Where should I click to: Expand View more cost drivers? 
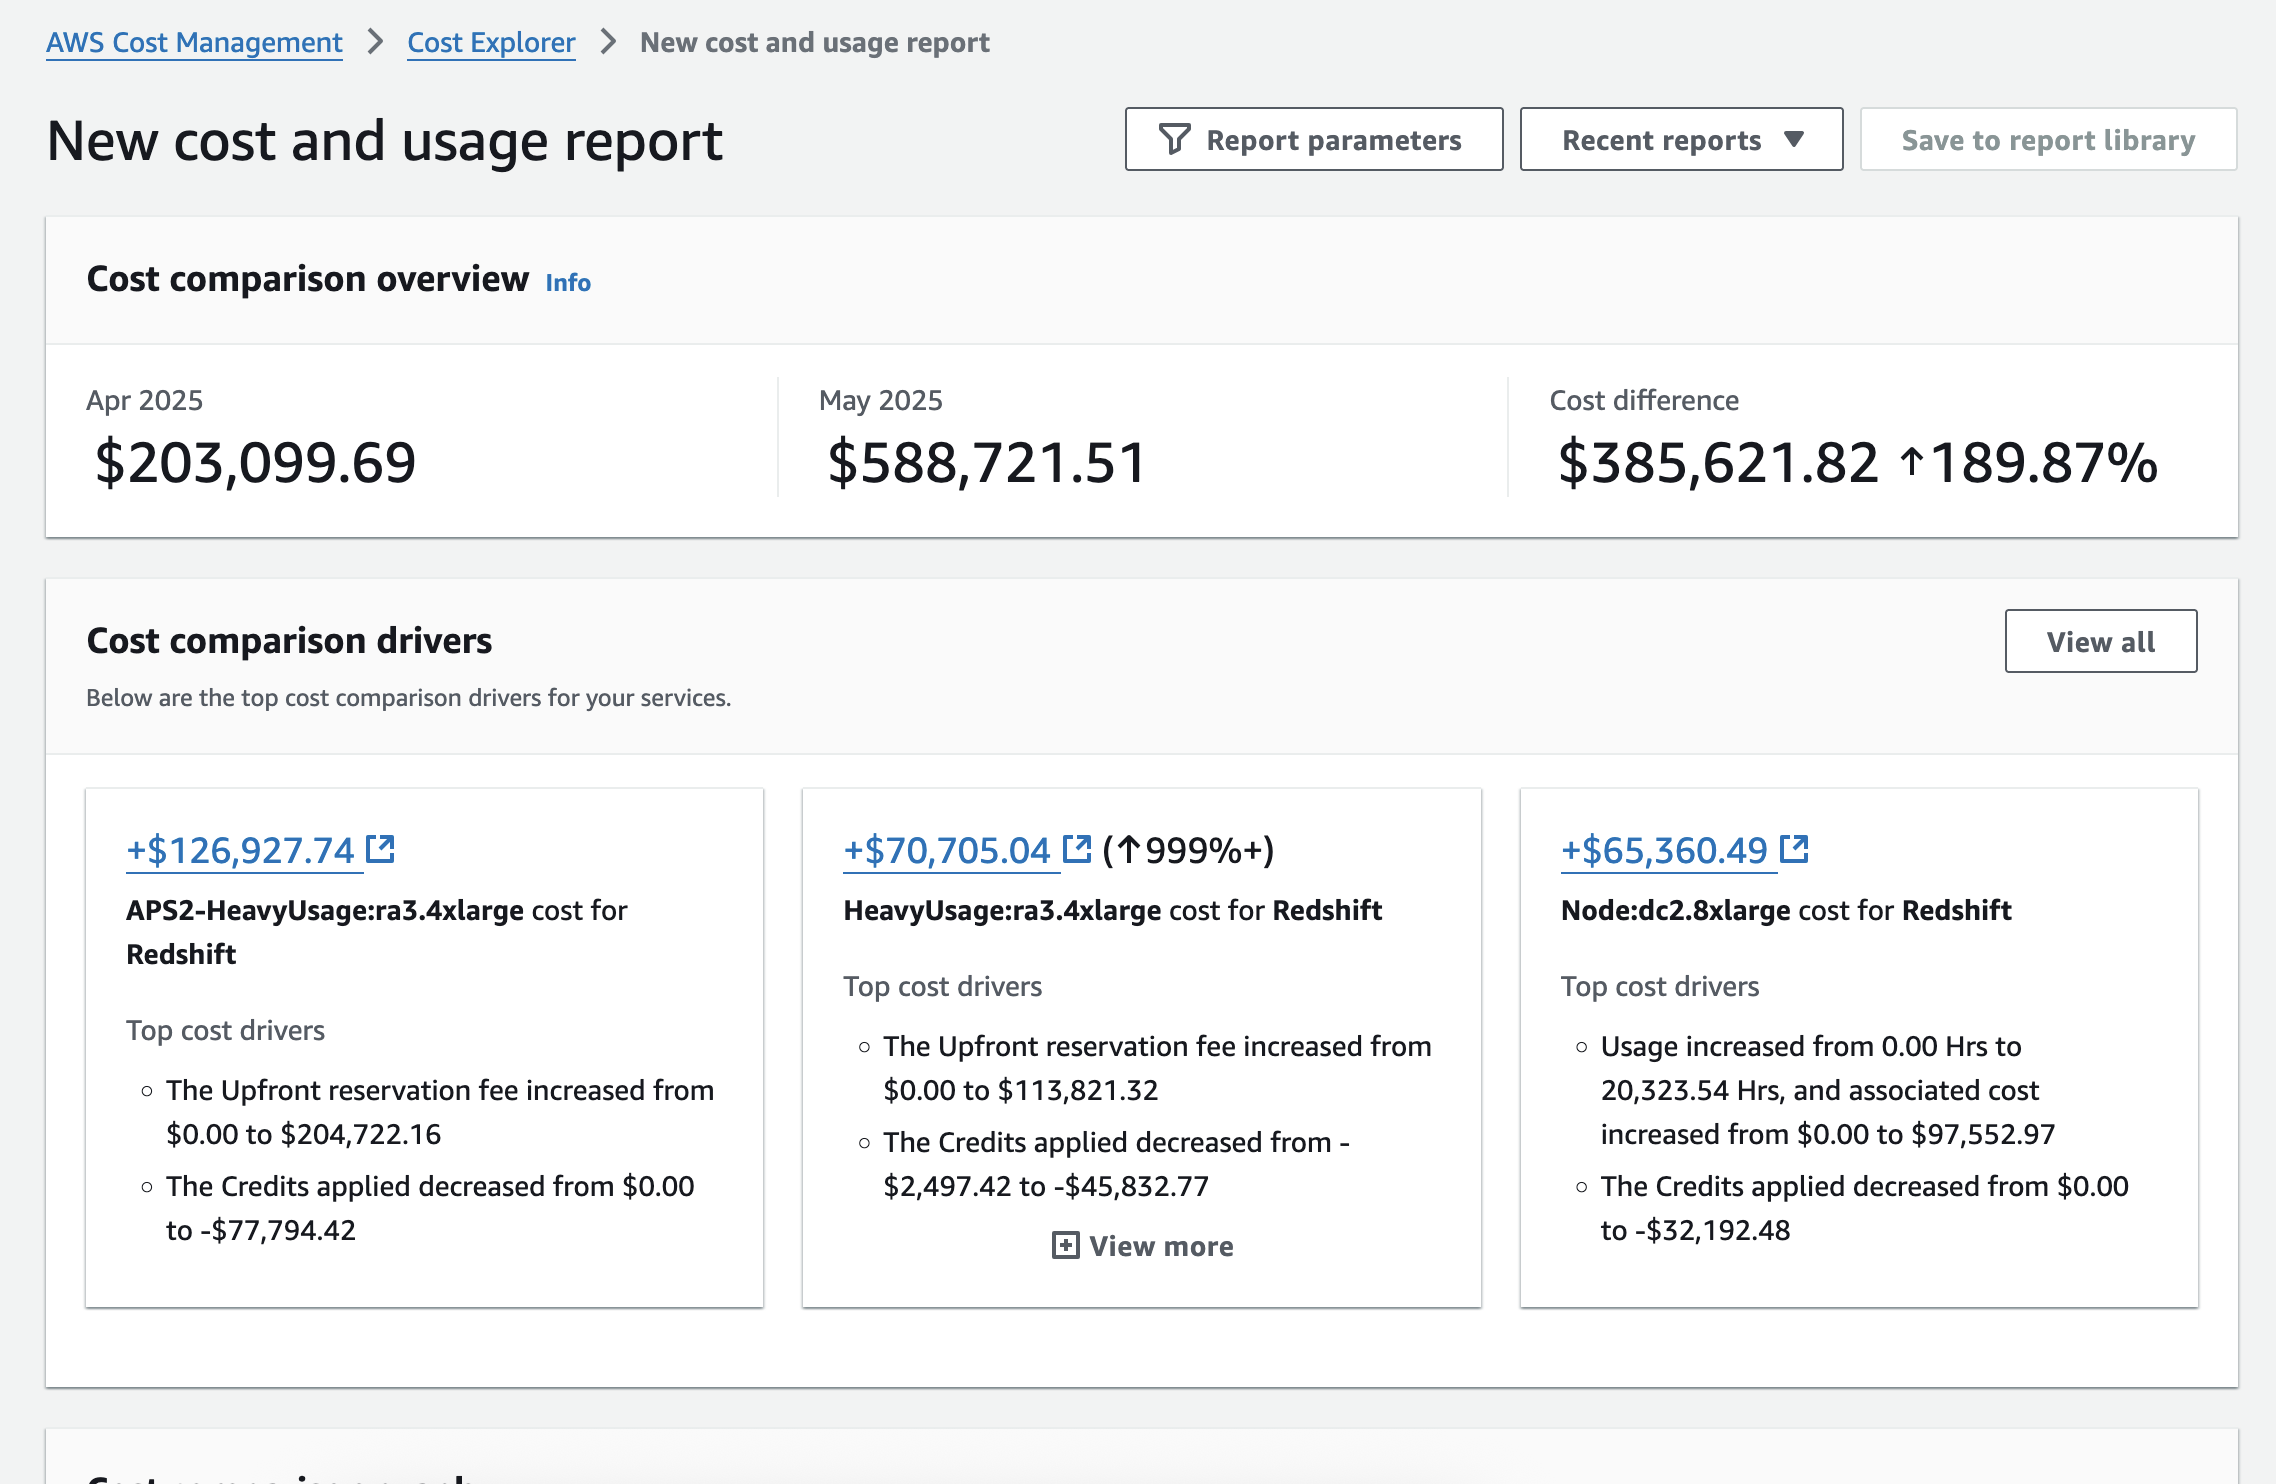[1160, 1246]
